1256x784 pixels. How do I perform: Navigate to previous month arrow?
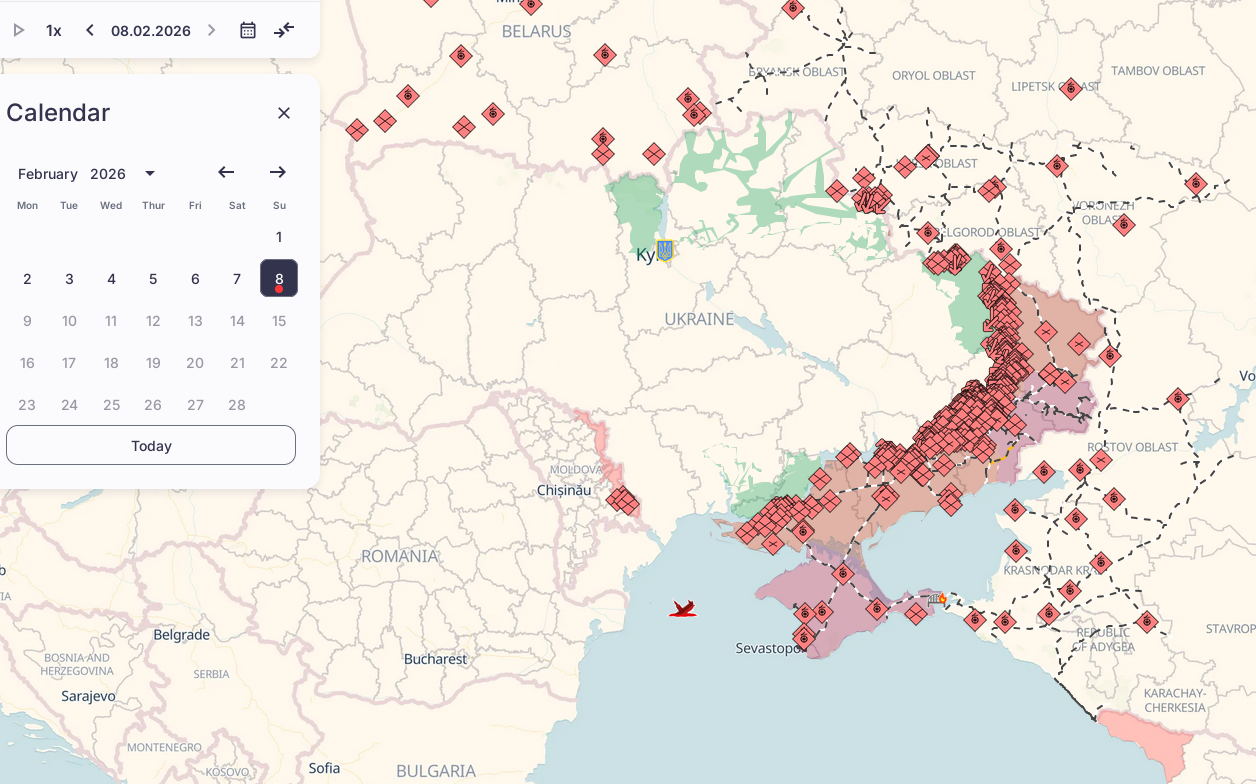pyautogui.click(x=226, y=173)
